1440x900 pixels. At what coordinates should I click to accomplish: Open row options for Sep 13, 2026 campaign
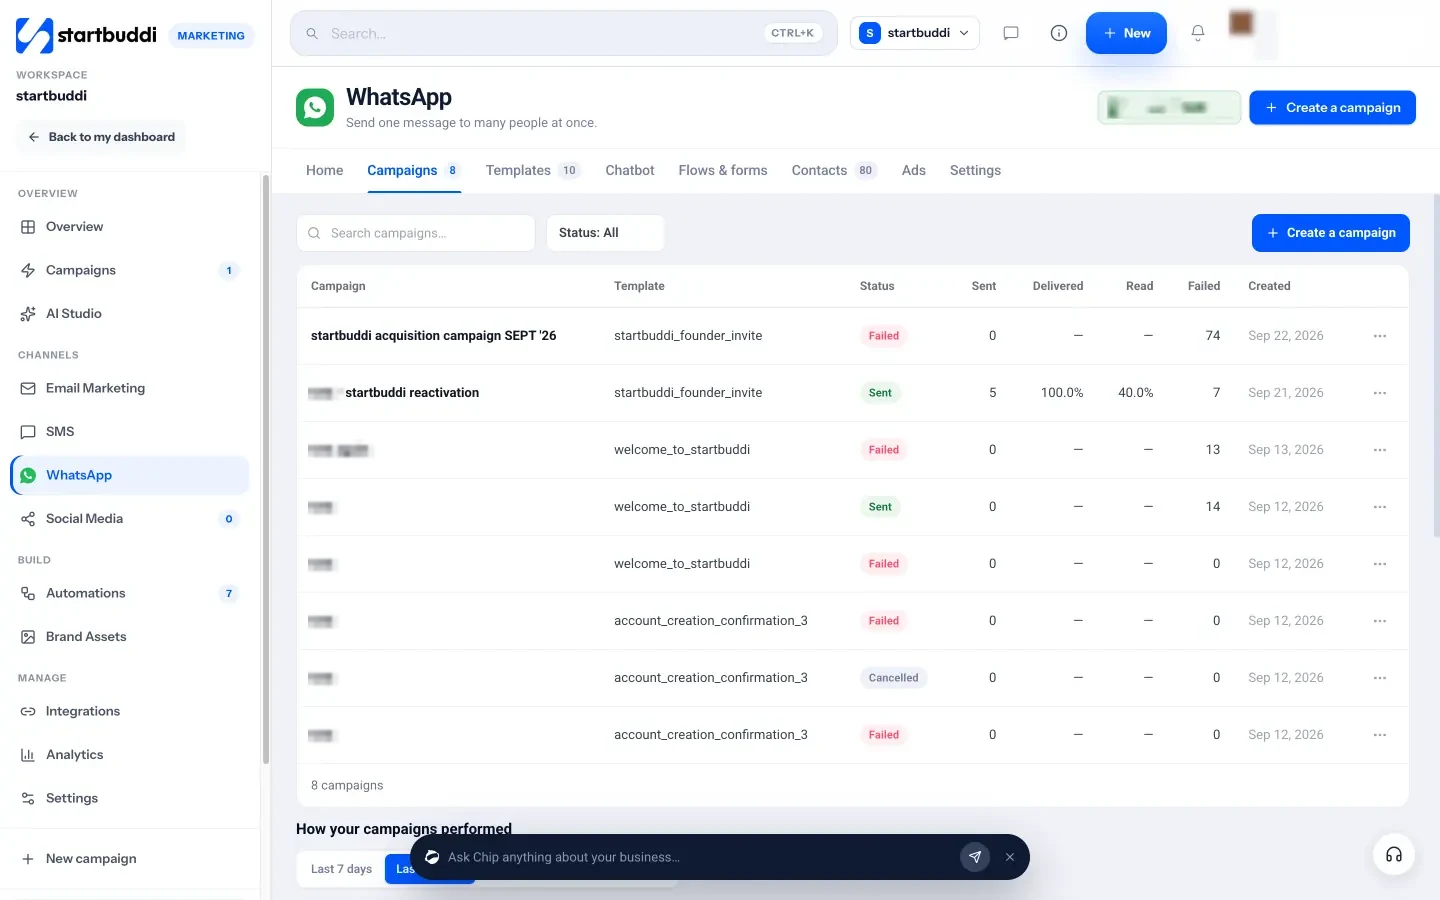(1380, 450)
